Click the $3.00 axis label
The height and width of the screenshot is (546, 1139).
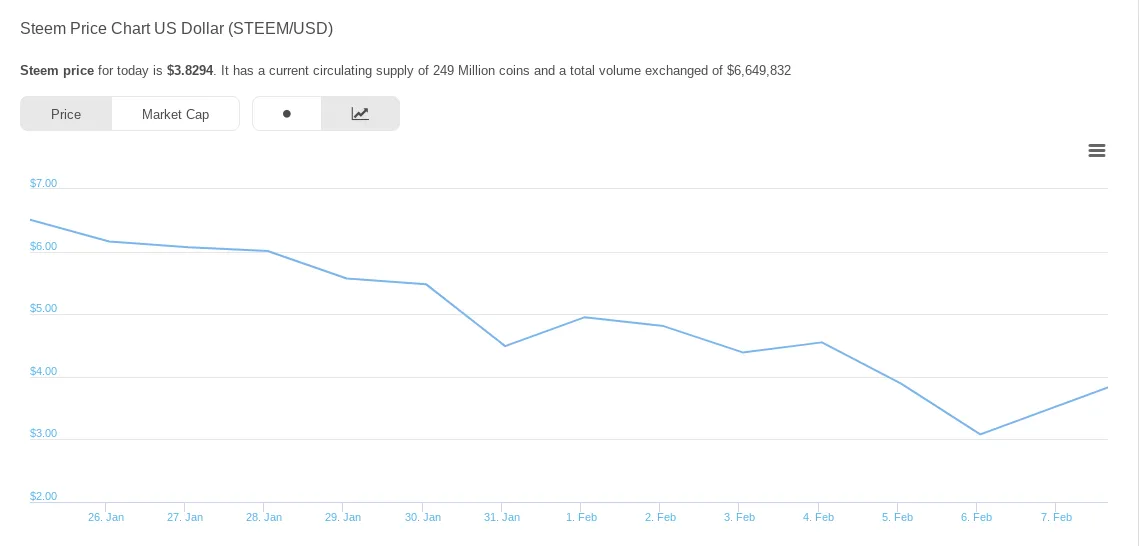(44, 433)
